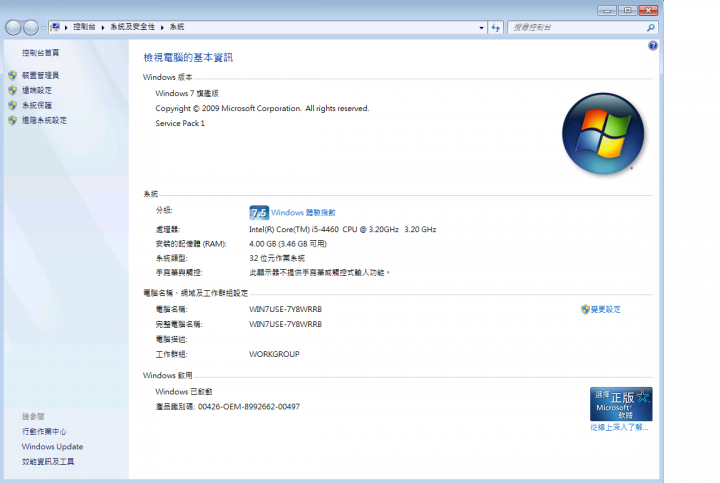Click system type value 32 位元作業系統
Image resolution: width=720 pixels, height=483 pixels.
click(277, 258)
